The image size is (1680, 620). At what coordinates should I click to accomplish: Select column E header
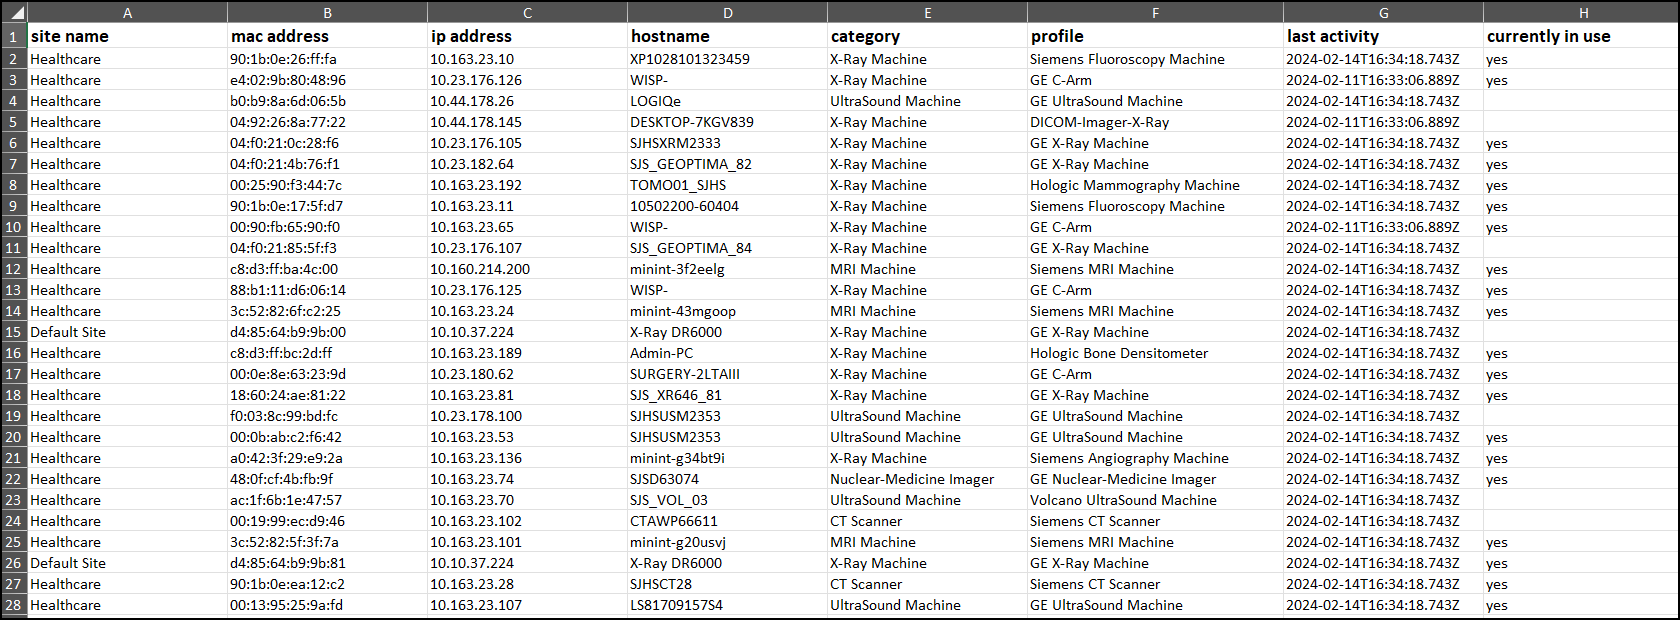click(928, 13)
